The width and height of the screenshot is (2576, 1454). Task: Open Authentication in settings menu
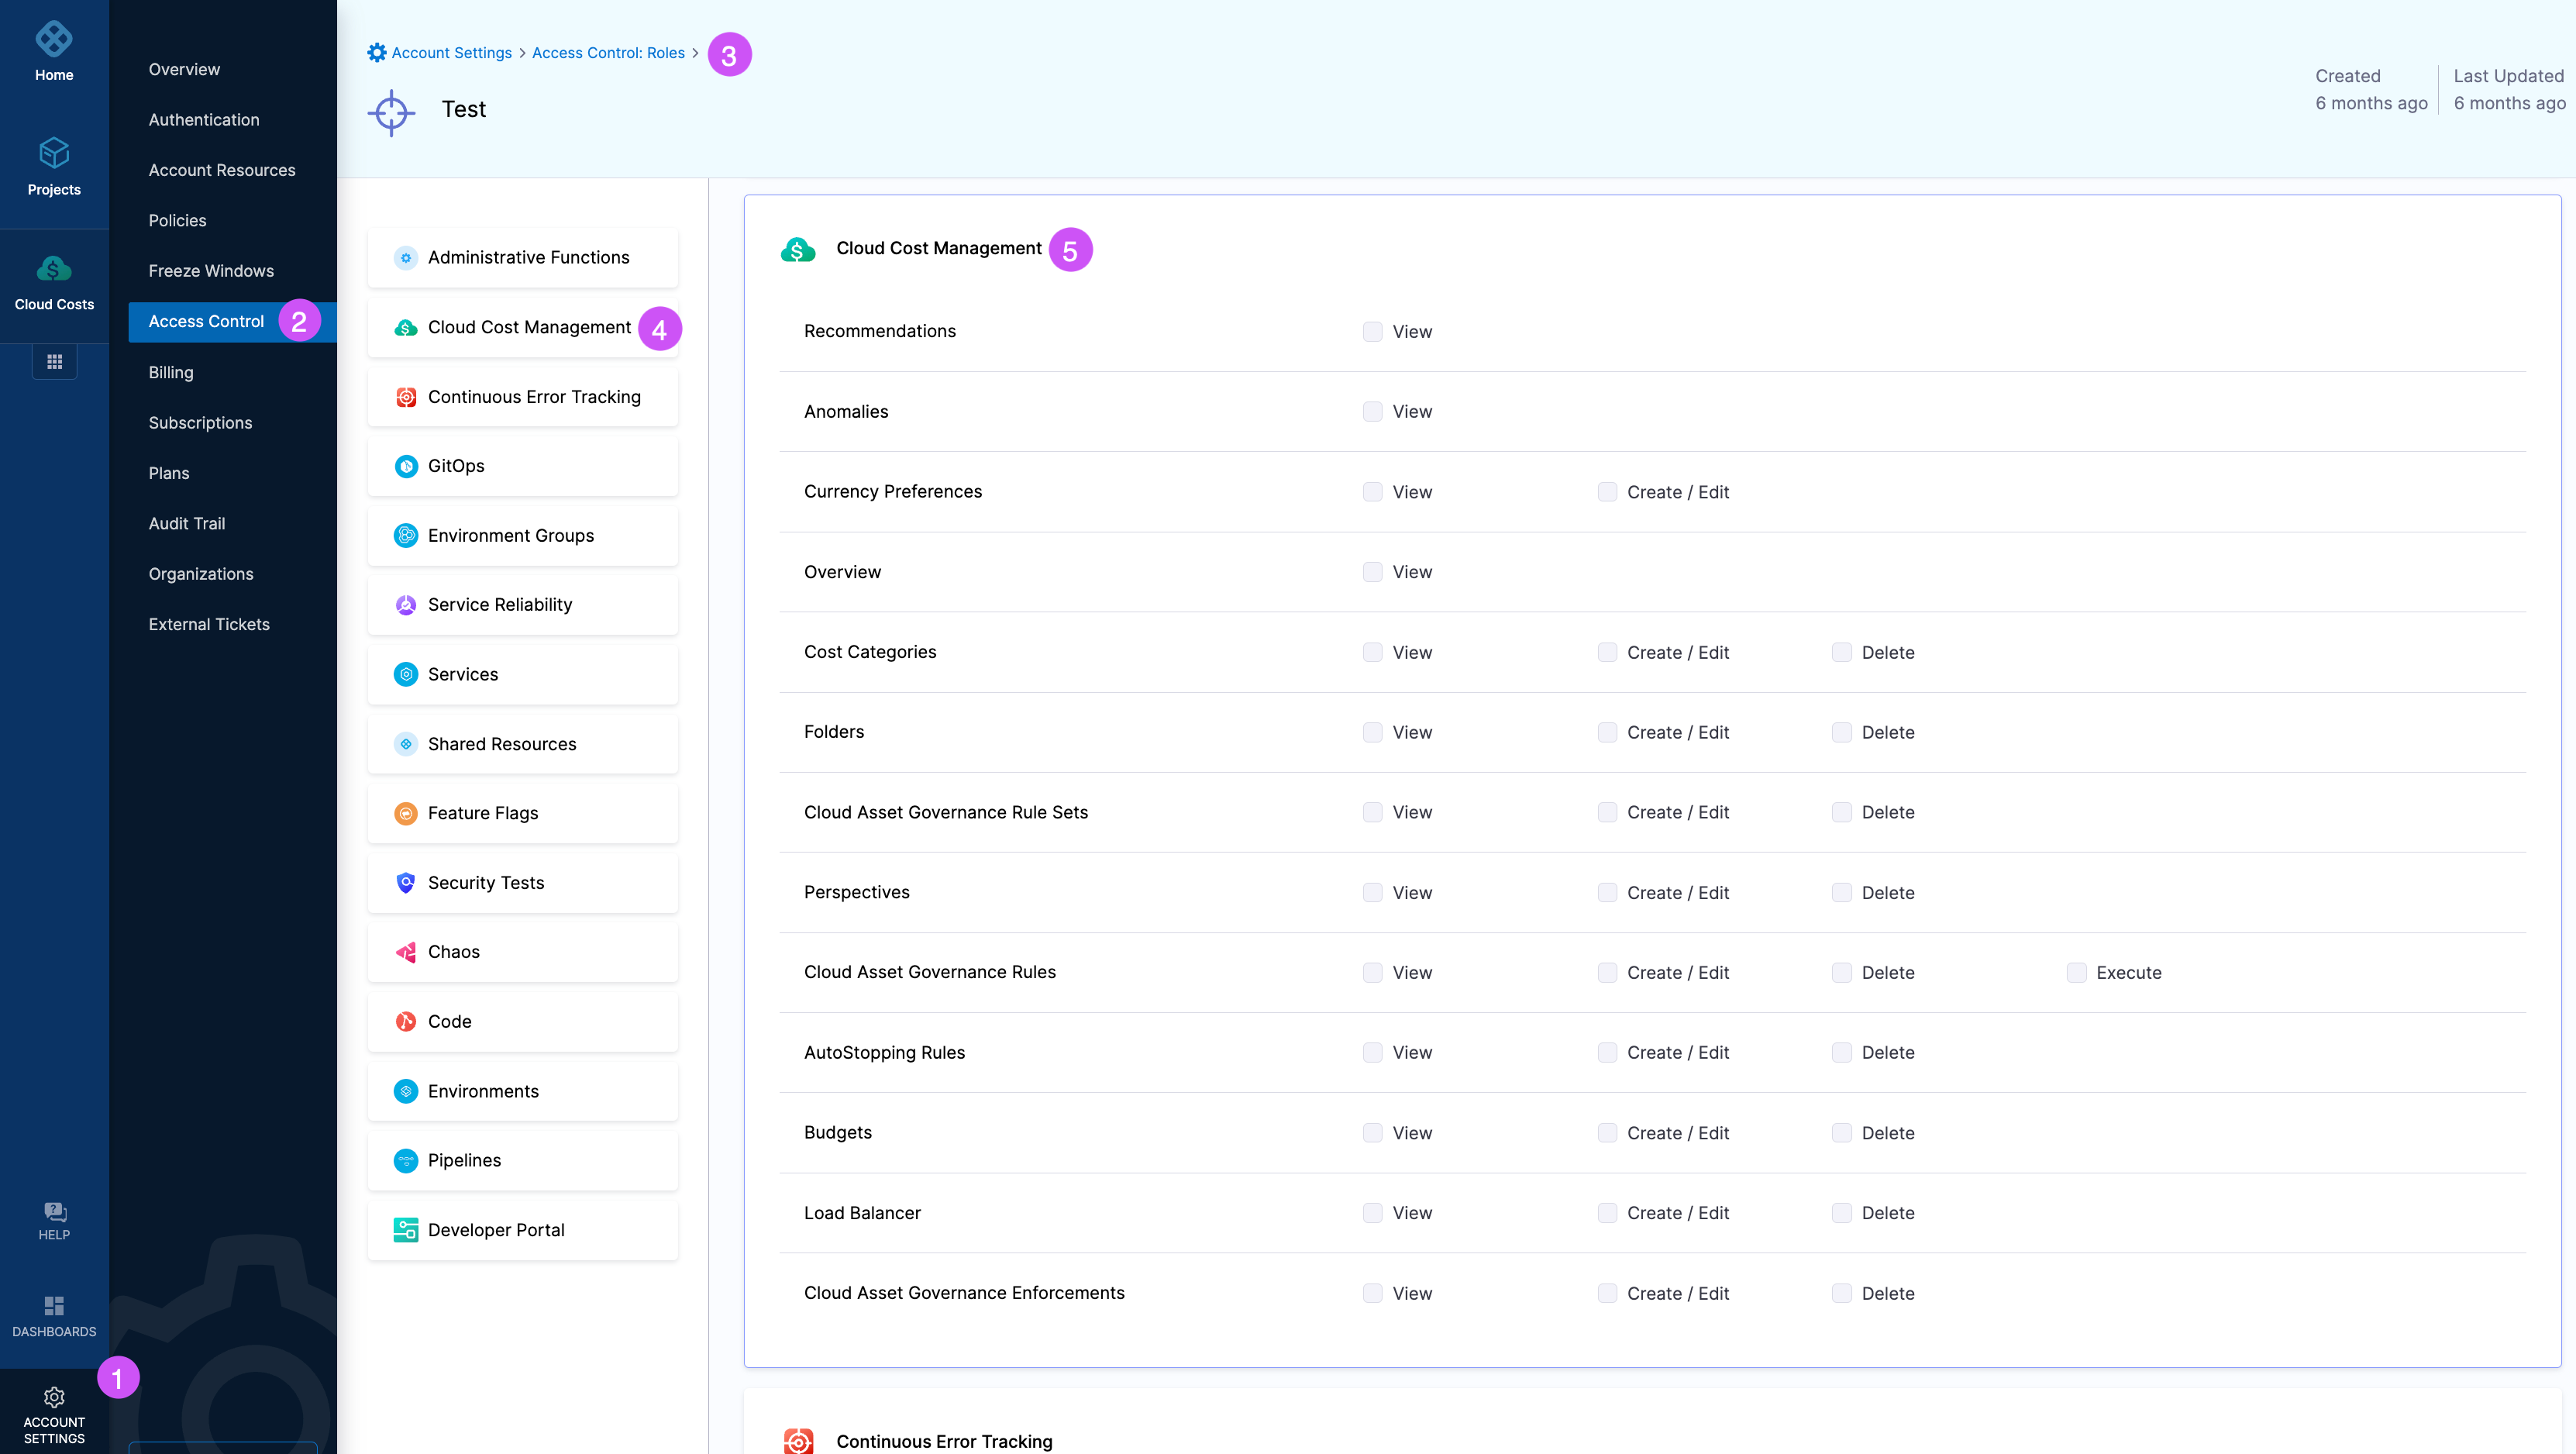204,120
